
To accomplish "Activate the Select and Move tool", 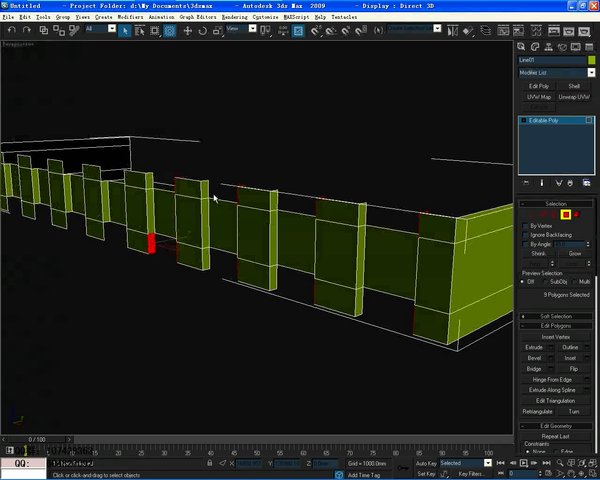I will pyautogui.click(x=188, y=31).
